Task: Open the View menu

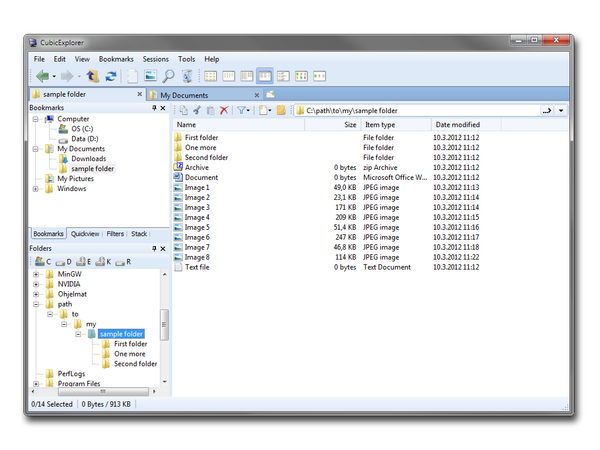Action: tap(82, 59)
